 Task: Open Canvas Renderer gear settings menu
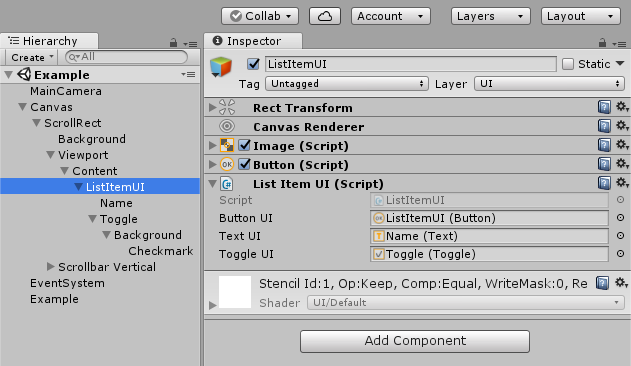pos(622,126)
